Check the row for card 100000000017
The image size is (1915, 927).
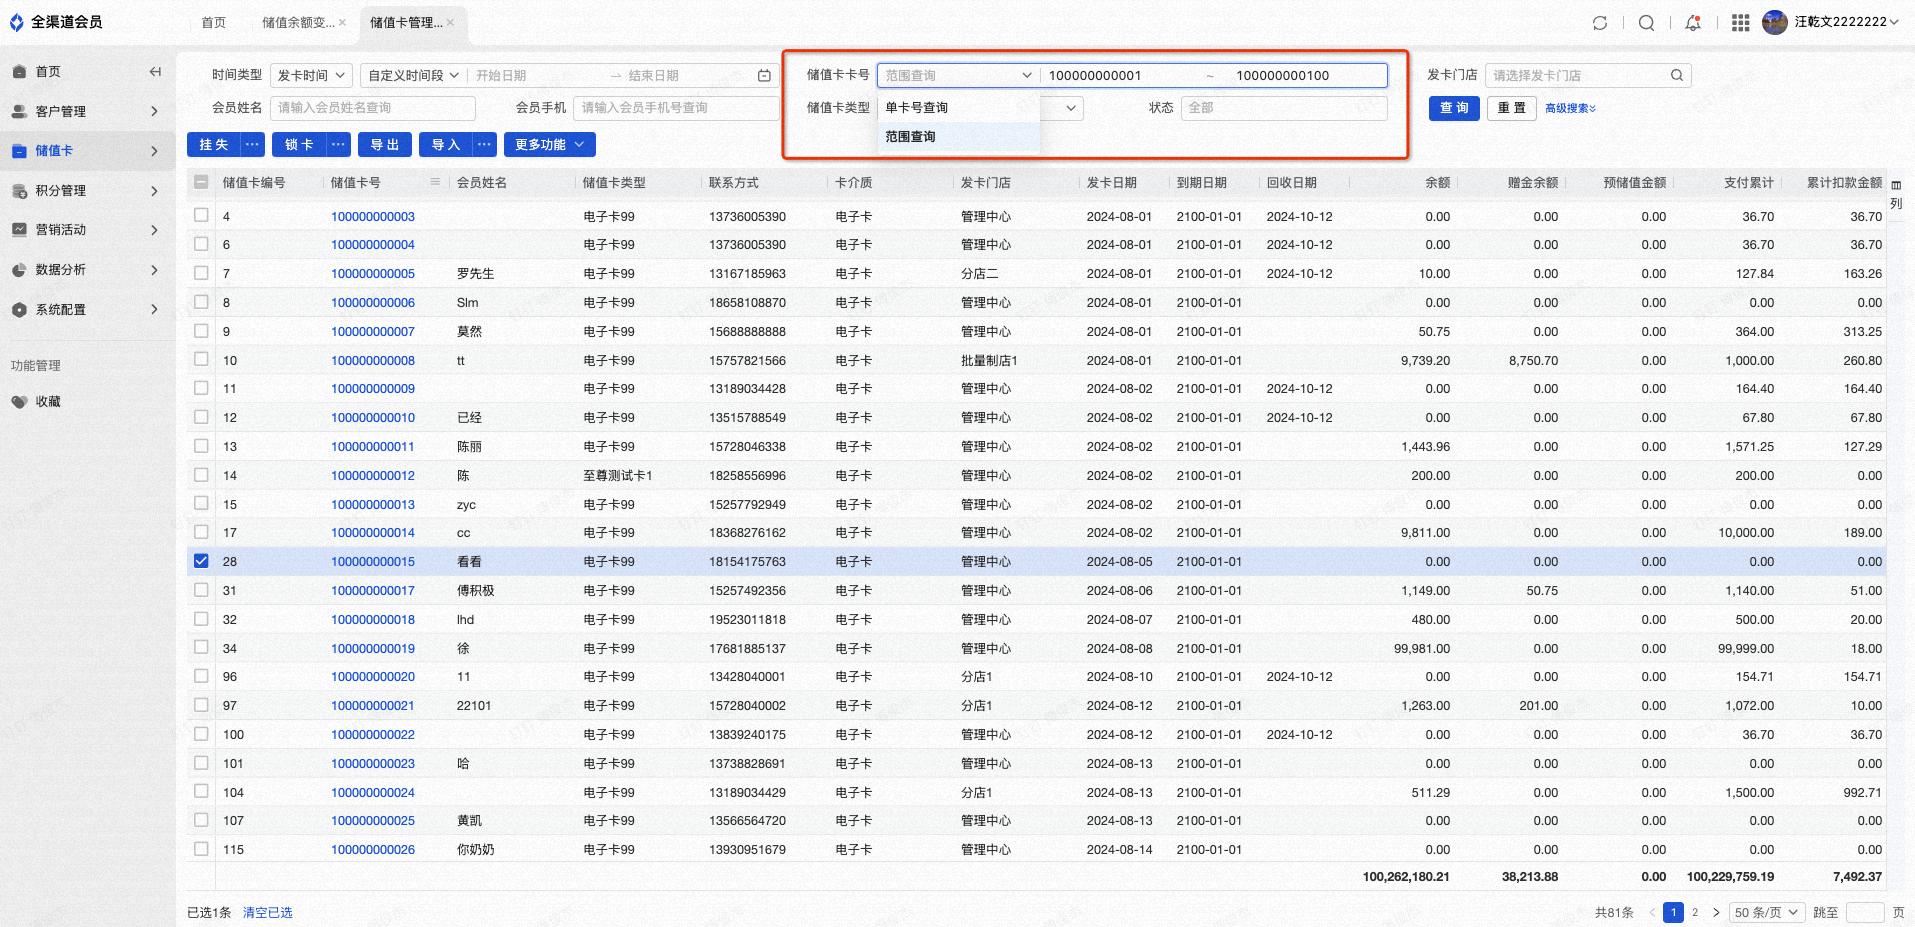[201, 590]
